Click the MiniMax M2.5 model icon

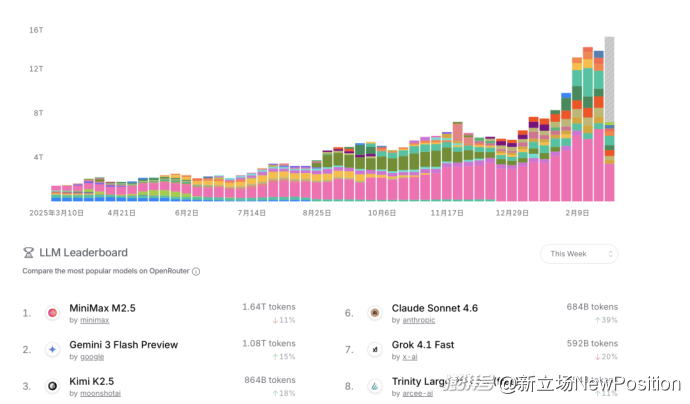coord(52,313)
